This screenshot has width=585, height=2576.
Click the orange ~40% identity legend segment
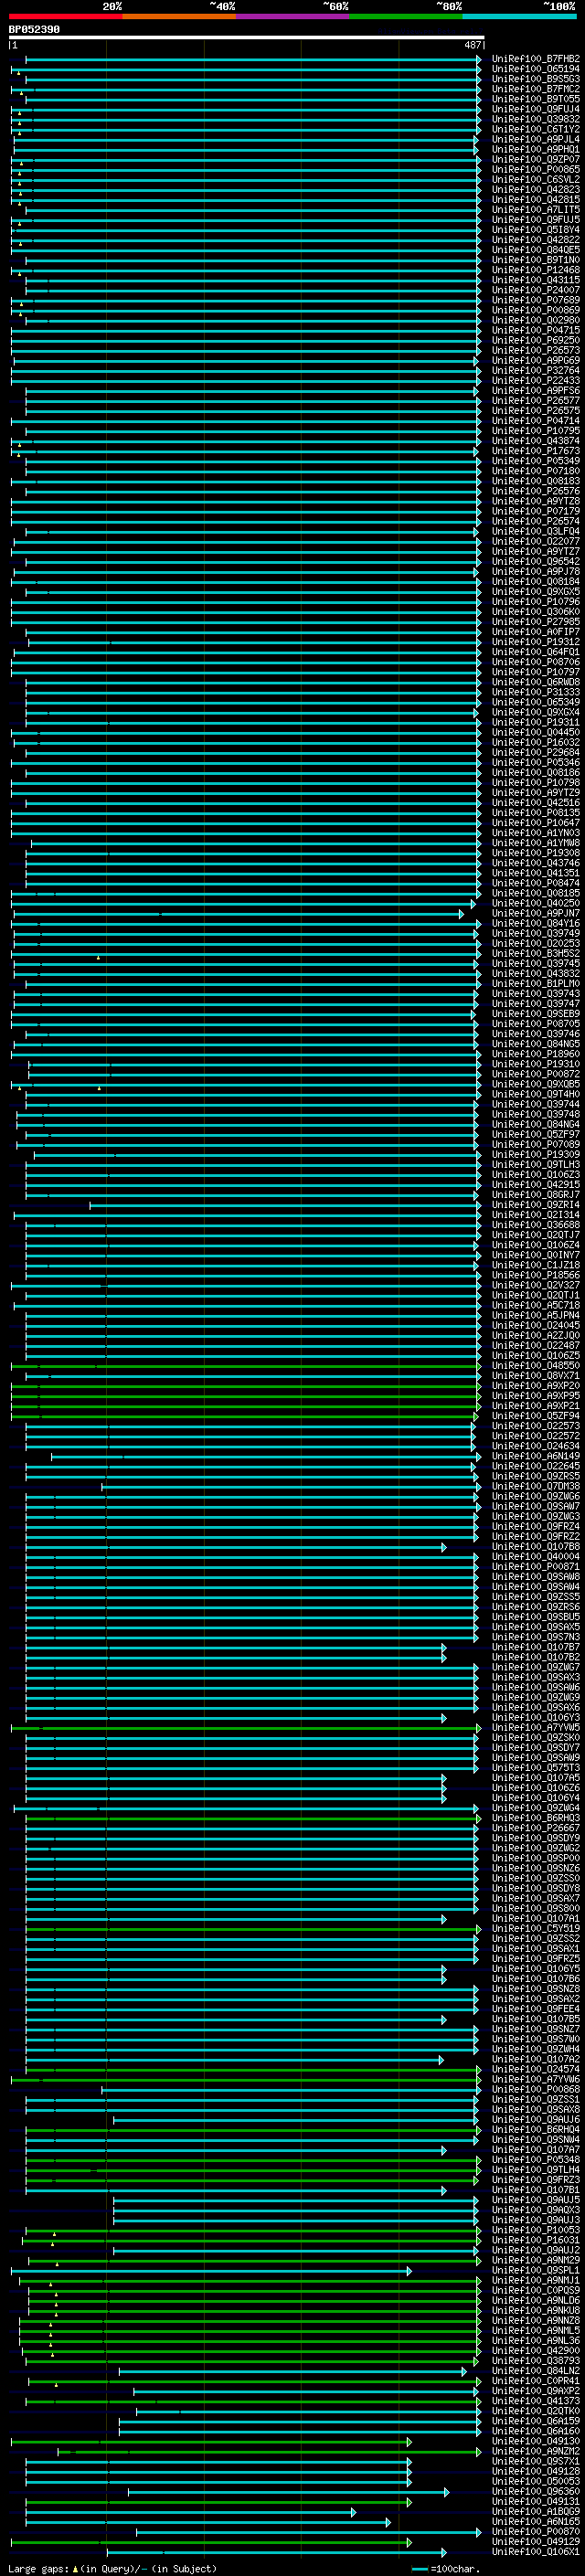coord(179,16)
